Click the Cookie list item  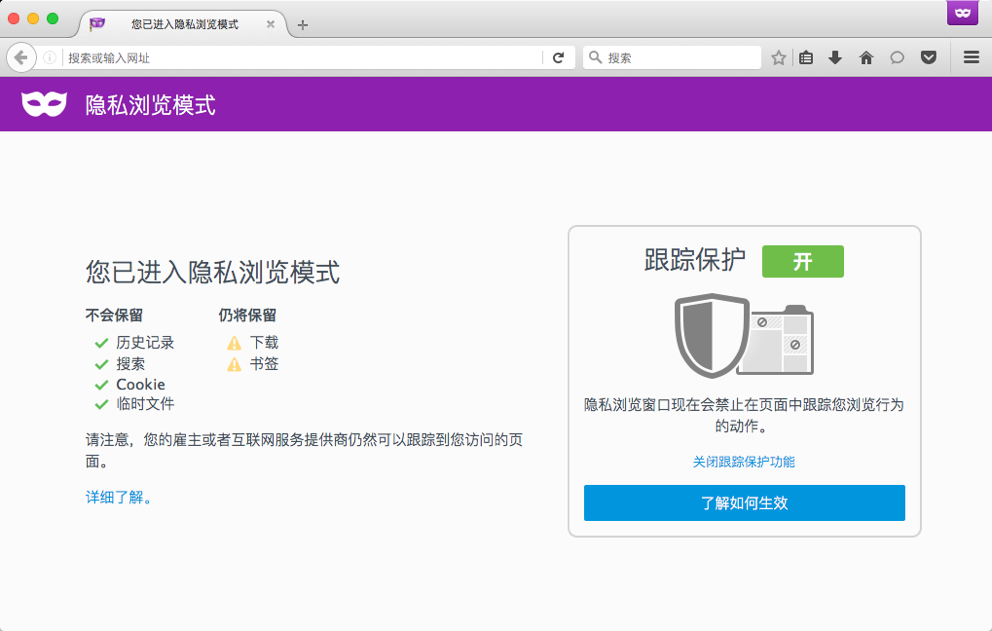tap(140, 385)
